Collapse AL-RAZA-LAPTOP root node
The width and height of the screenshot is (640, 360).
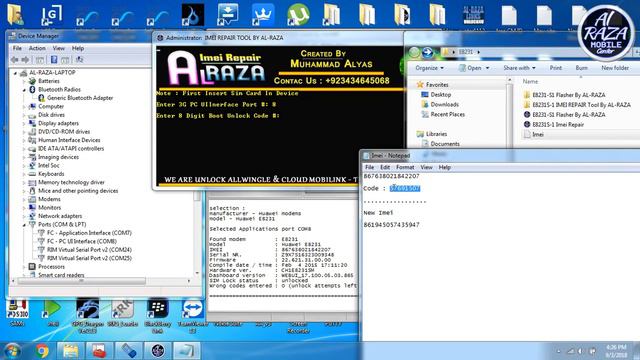(16, 73)
